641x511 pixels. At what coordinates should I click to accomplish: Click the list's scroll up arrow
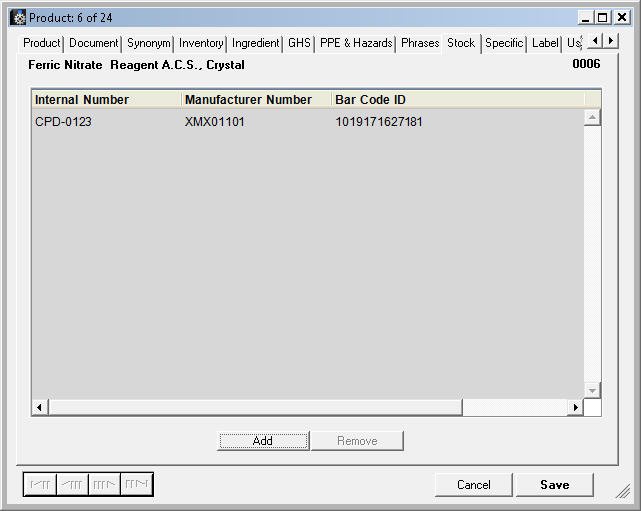(x=592, y=118)
